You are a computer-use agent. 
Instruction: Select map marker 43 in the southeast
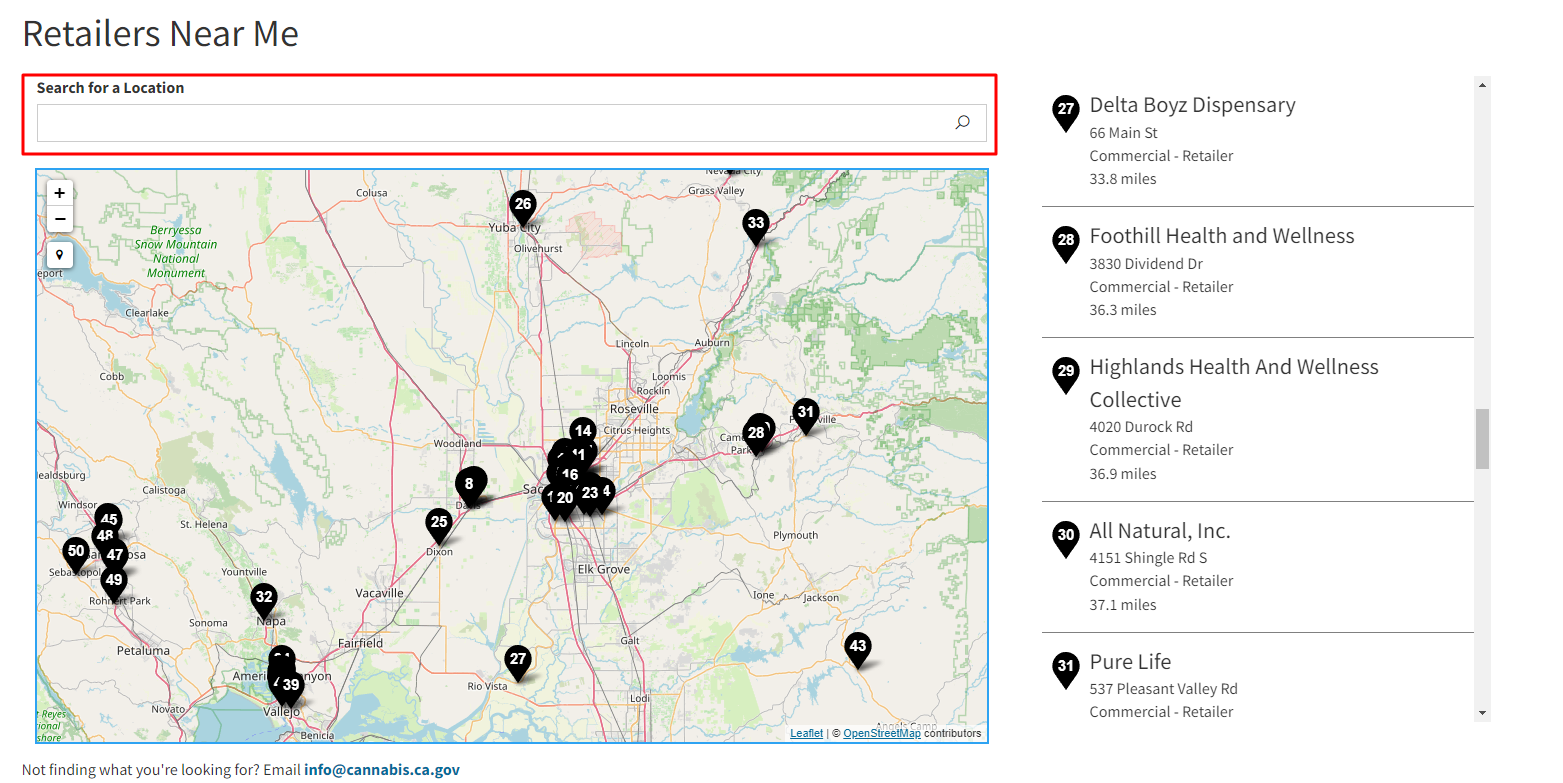pyautogui.click(x=857, y=648)
